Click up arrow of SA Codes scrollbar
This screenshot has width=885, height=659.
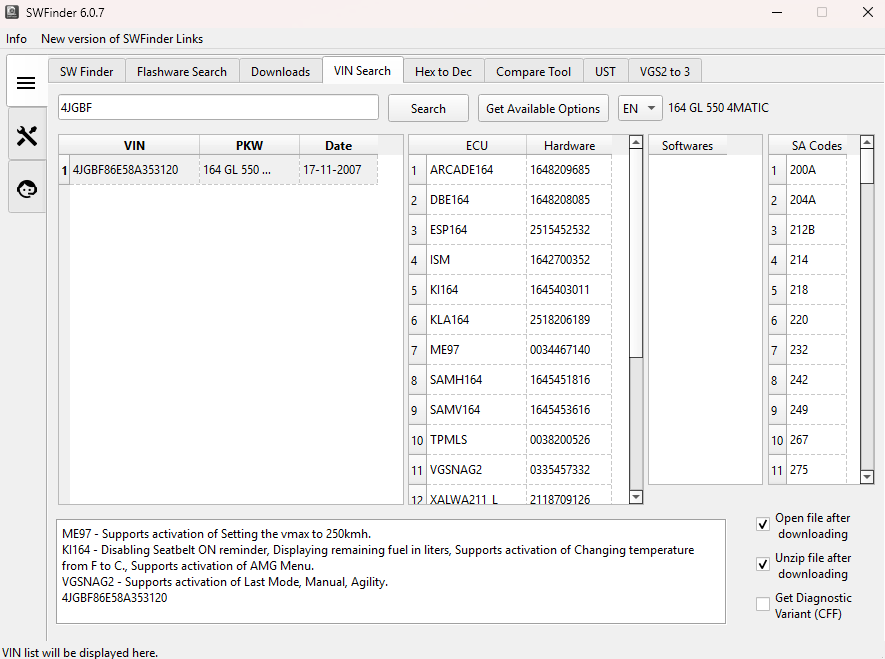point(868,142)
